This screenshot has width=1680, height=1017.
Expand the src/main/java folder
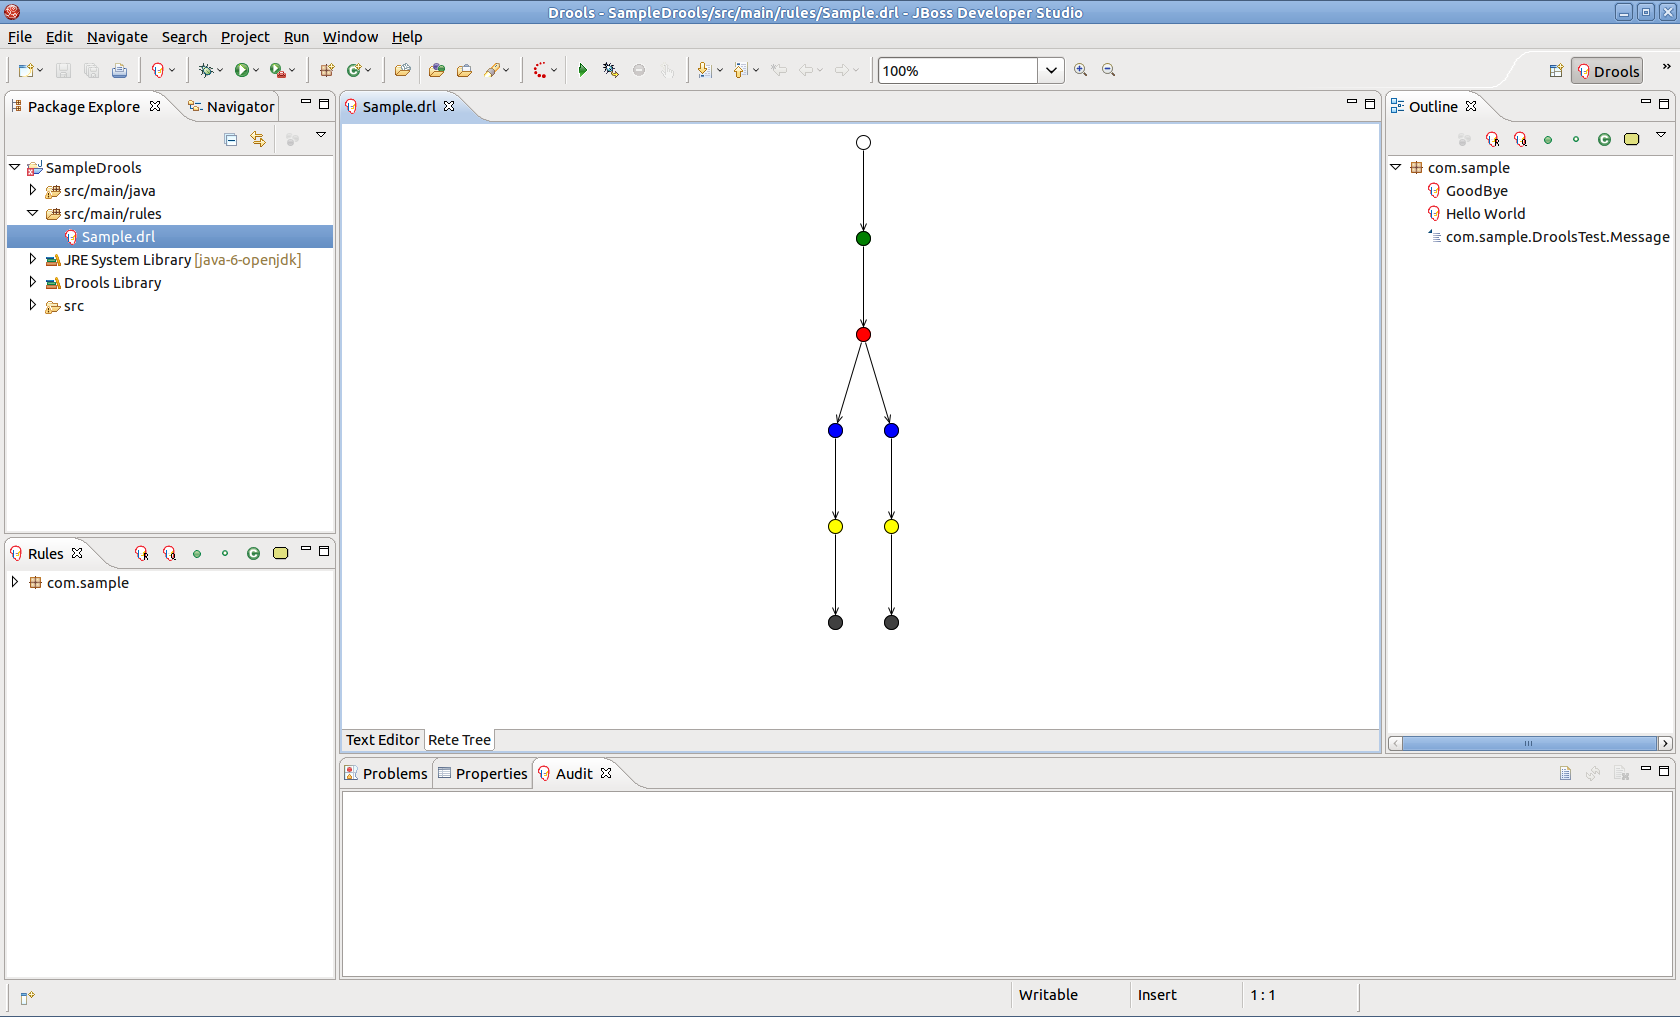[x=33, y=190]
